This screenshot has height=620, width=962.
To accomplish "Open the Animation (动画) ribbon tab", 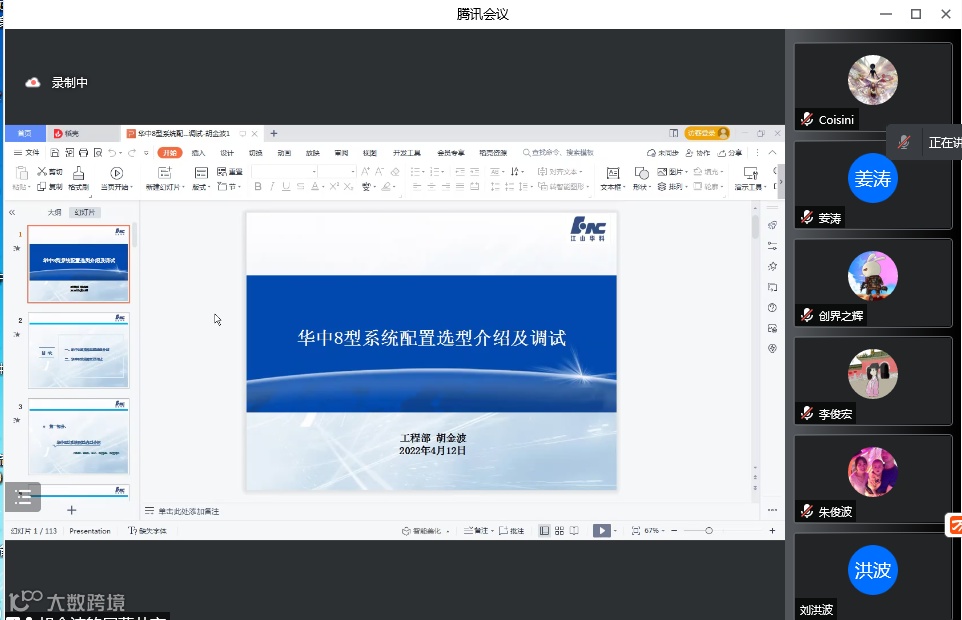I will pyautogui.click(x=284, y=153).
